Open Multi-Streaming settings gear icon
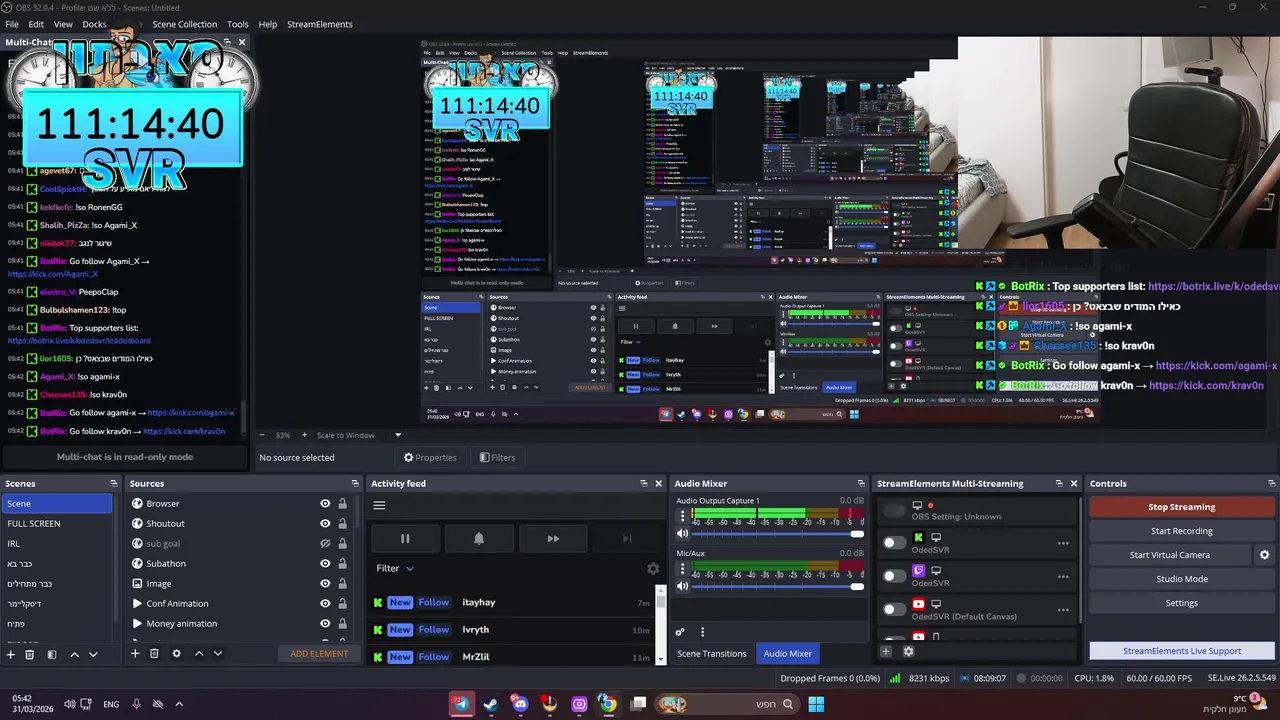 [908, 652]
